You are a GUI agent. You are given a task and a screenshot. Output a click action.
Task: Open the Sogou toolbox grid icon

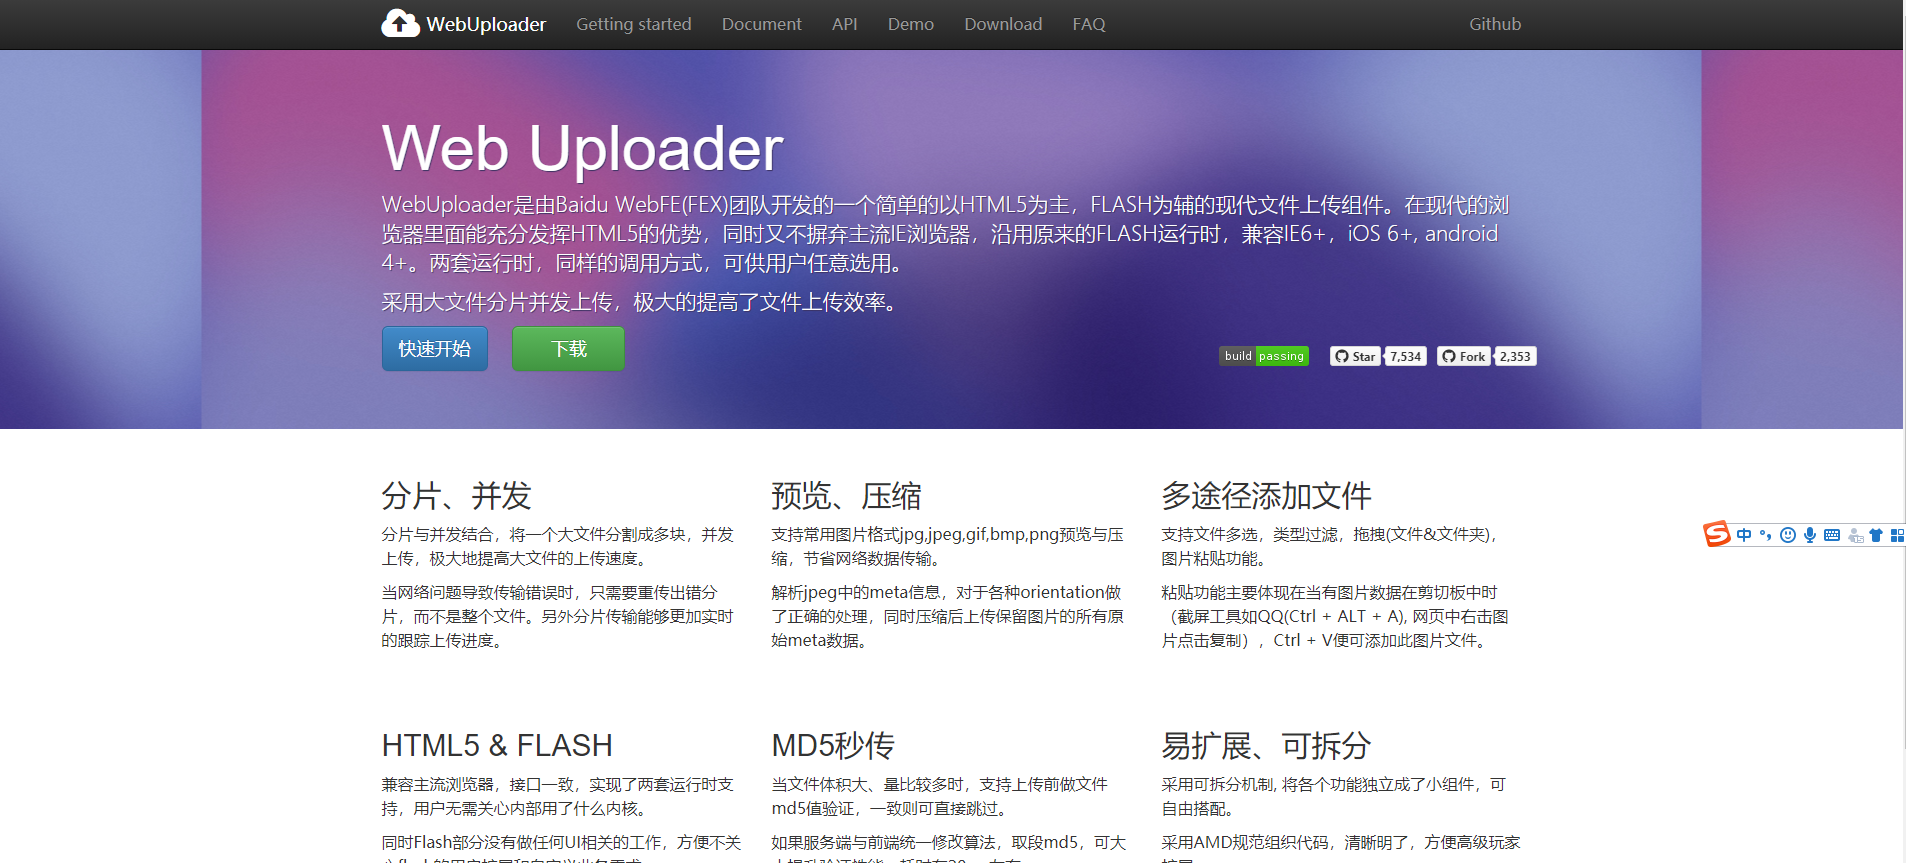(x=1897, y=535)
